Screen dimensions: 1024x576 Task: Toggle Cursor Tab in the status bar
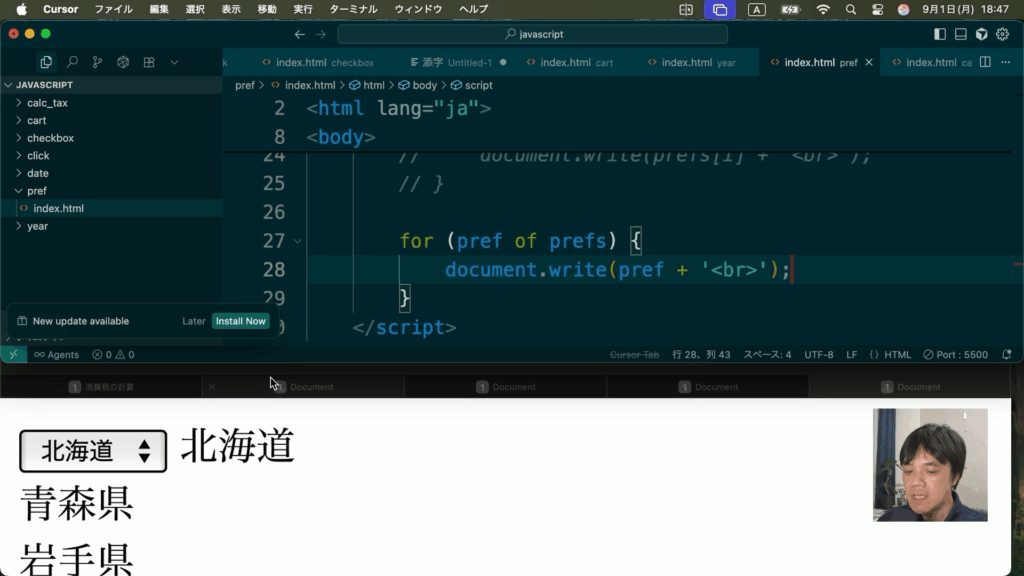(635, 354)
